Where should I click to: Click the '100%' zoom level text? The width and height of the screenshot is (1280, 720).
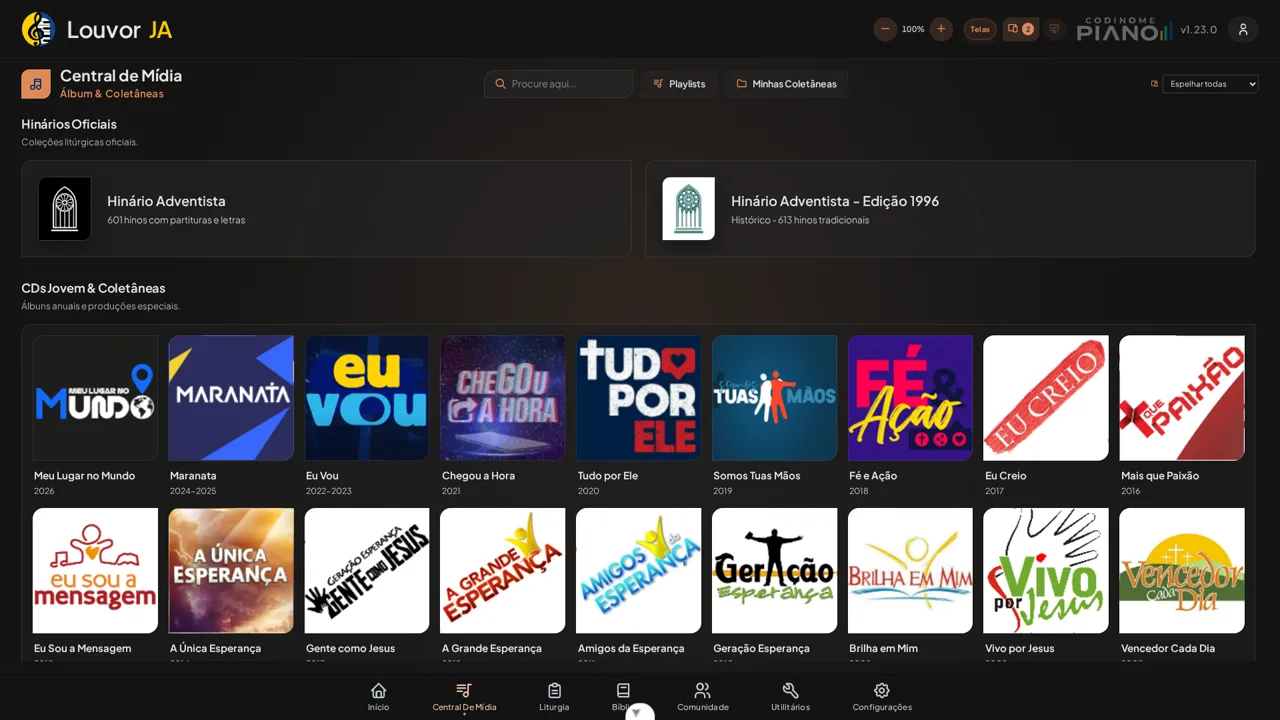[913, 29]
